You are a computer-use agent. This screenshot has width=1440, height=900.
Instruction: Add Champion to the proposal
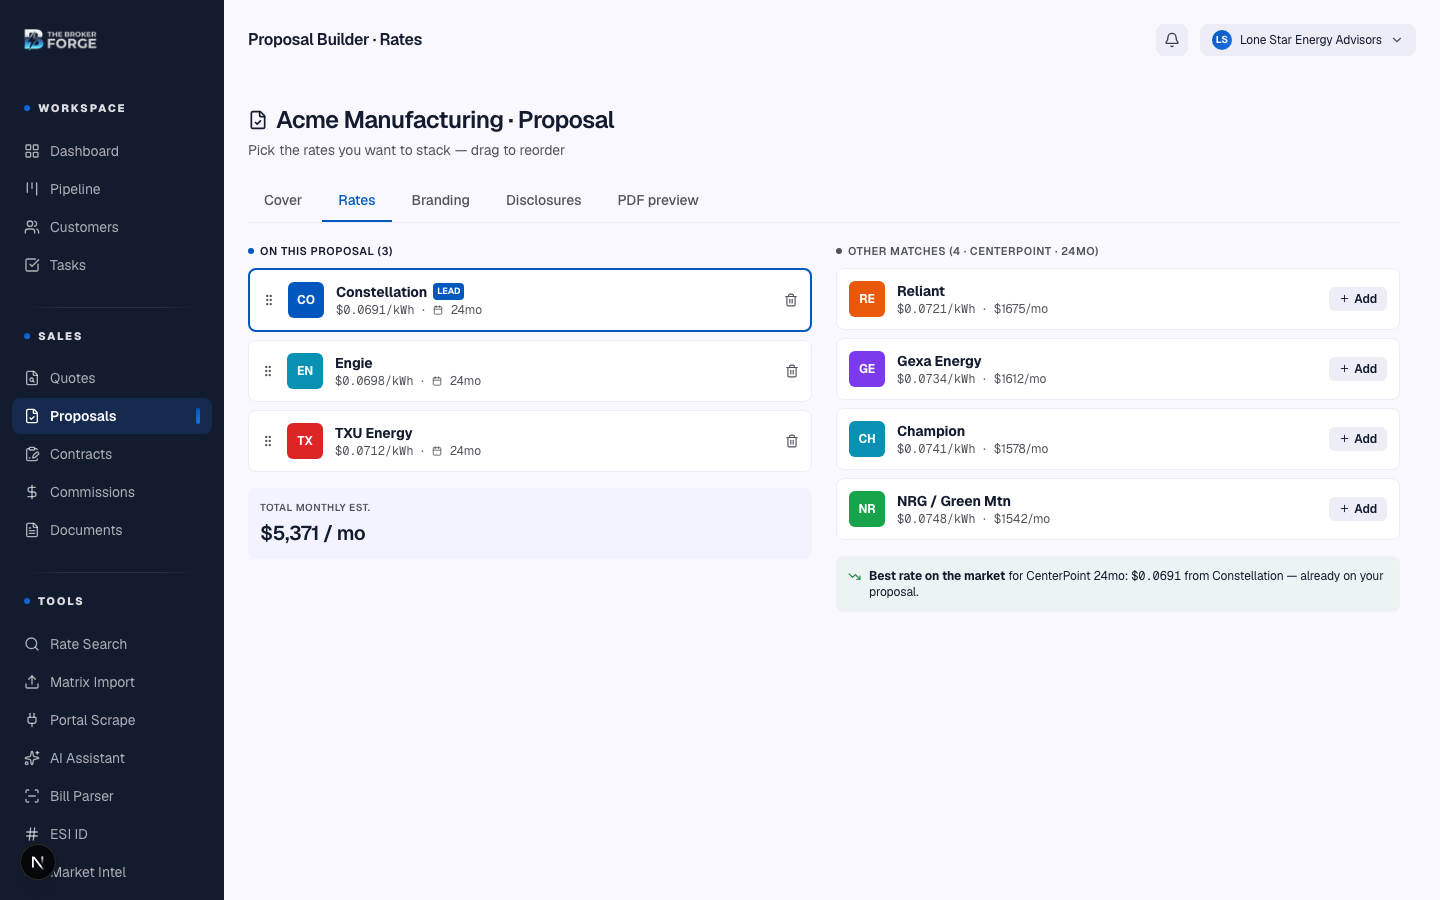pyautogui.click(x=1358, y=439)
